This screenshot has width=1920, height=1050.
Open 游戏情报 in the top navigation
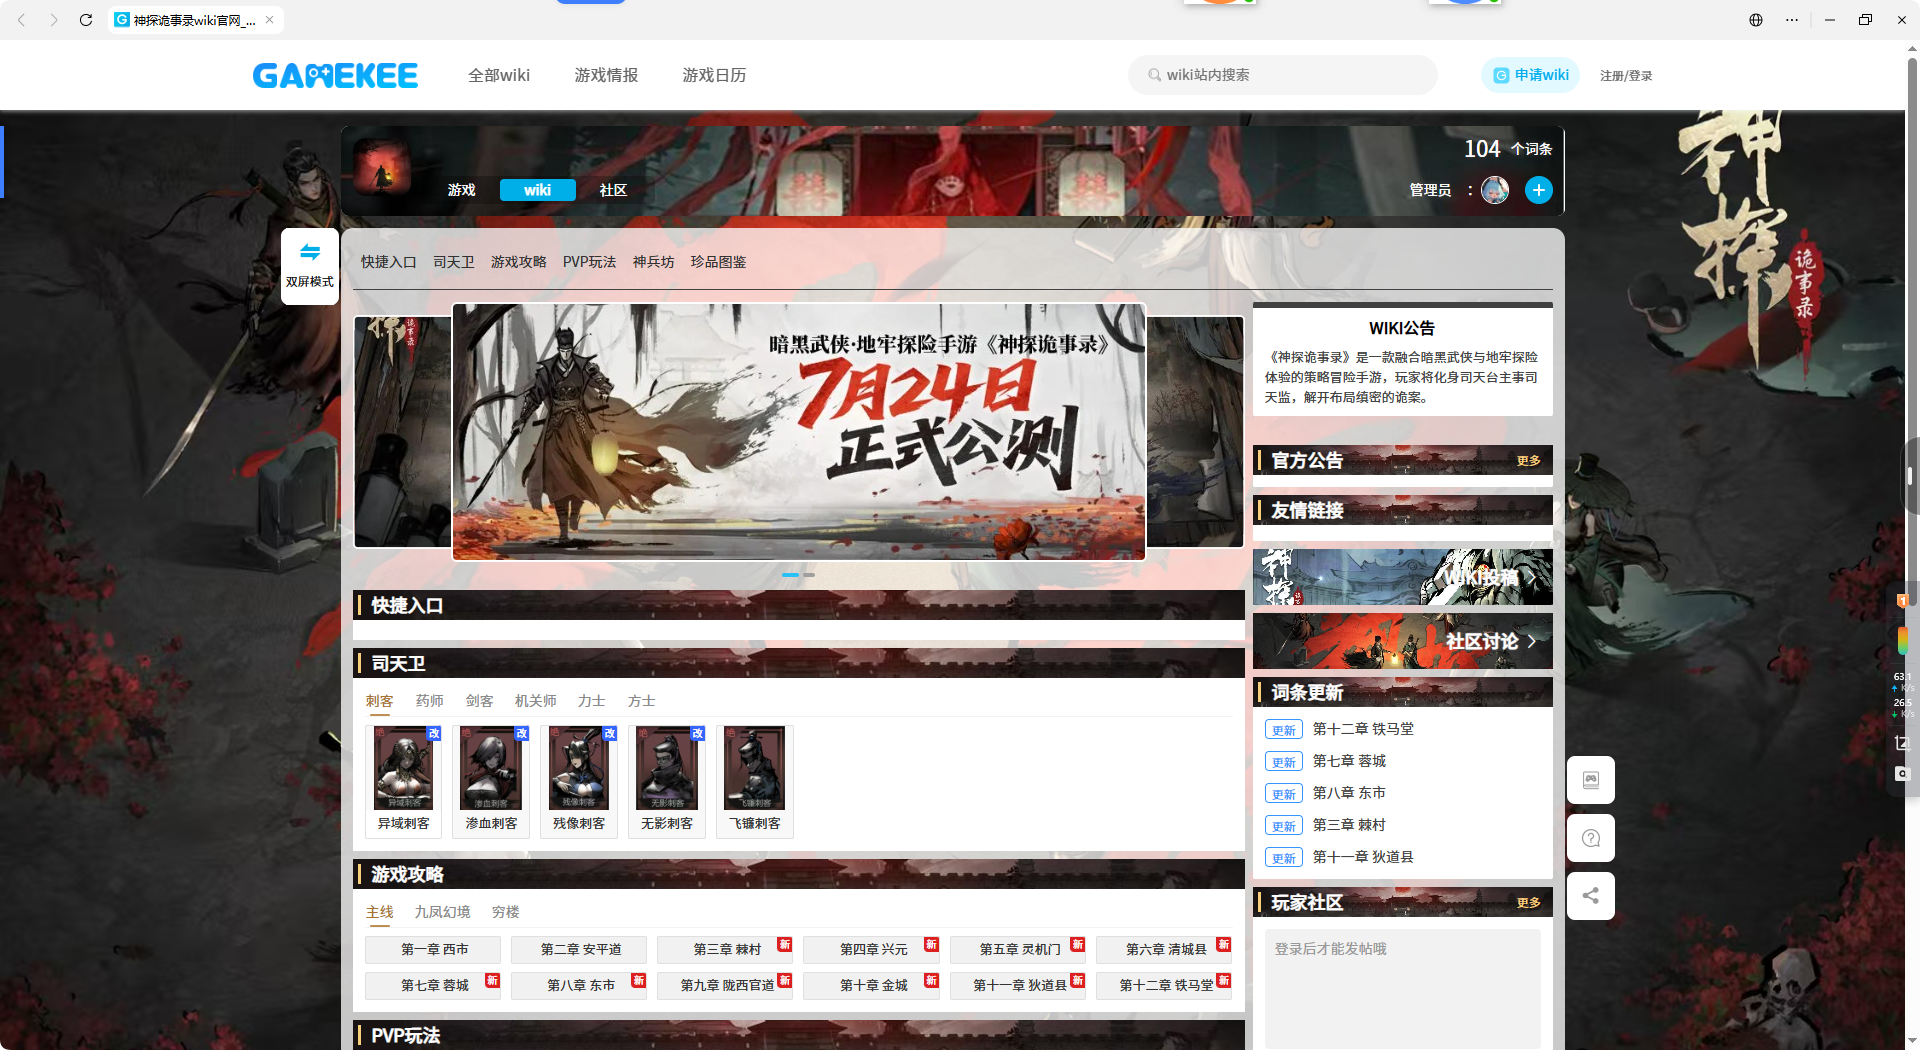click(606, 75)
